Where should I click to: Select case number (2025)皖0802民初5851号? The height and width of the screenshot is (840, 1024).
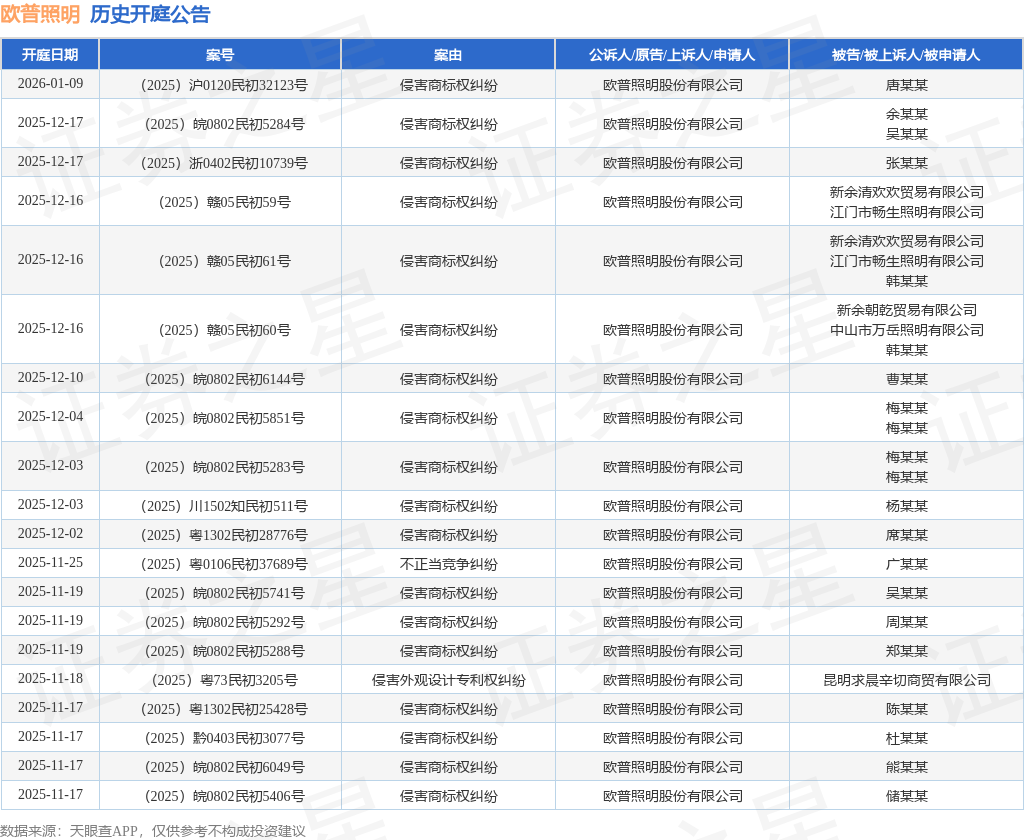[x=220, y=419]
